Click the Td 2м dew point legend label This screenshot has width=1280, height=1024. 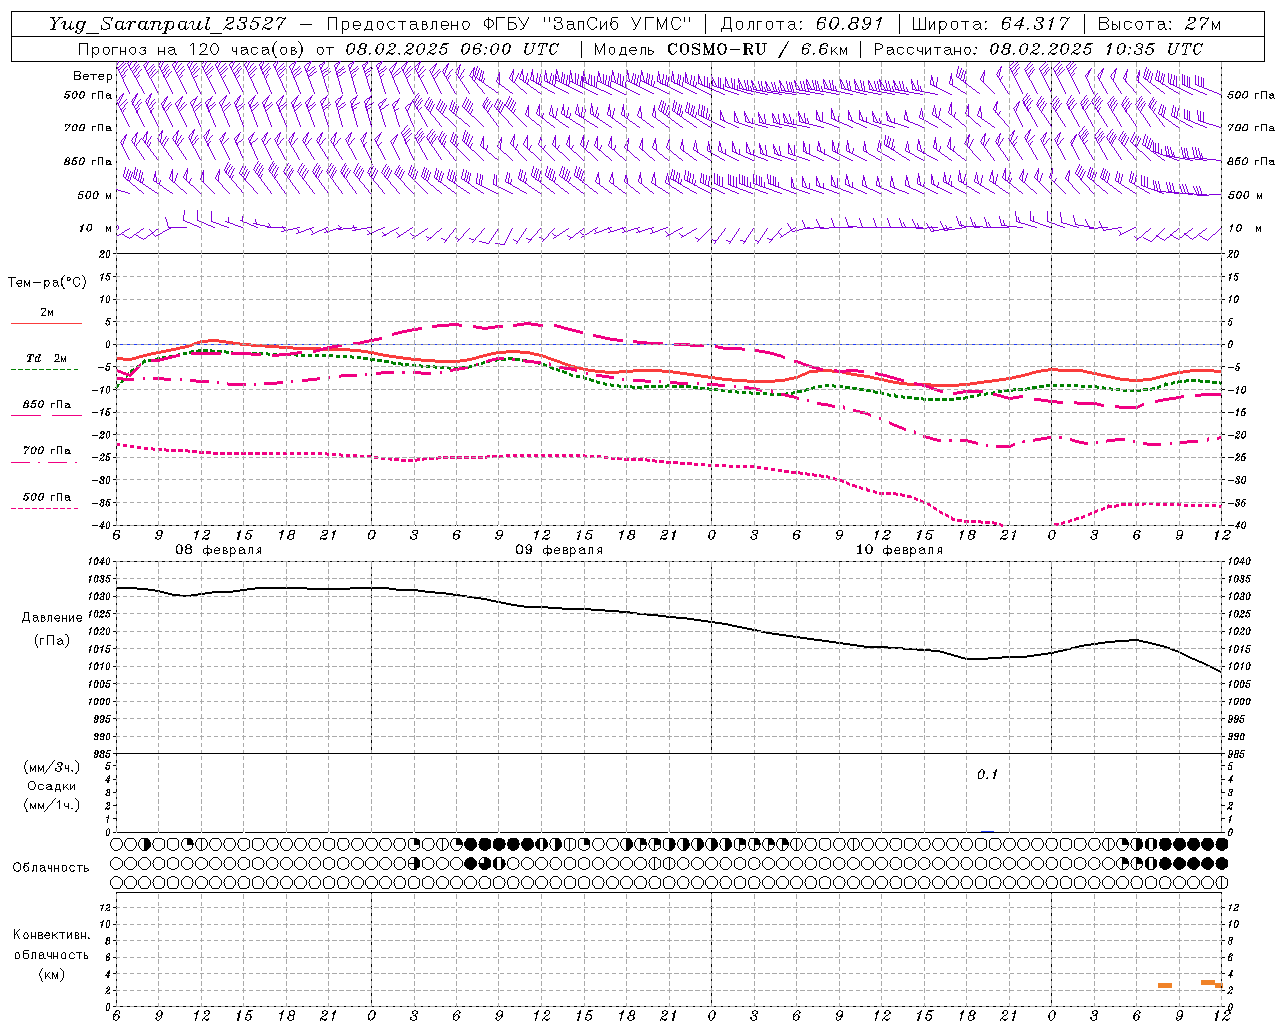[47, 358]
